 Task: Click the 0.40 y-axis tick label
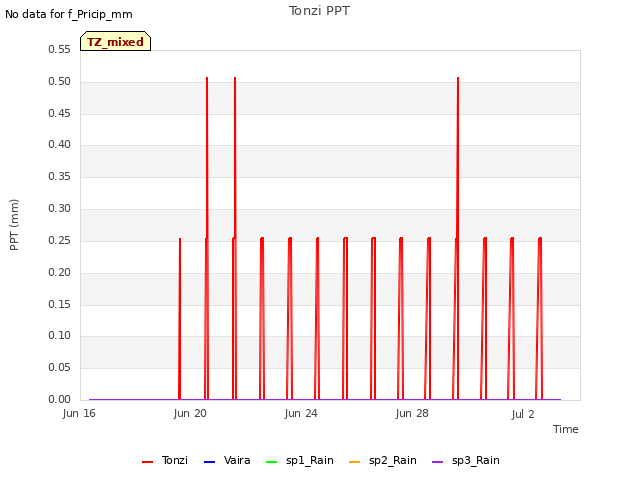tap(60, 144)
